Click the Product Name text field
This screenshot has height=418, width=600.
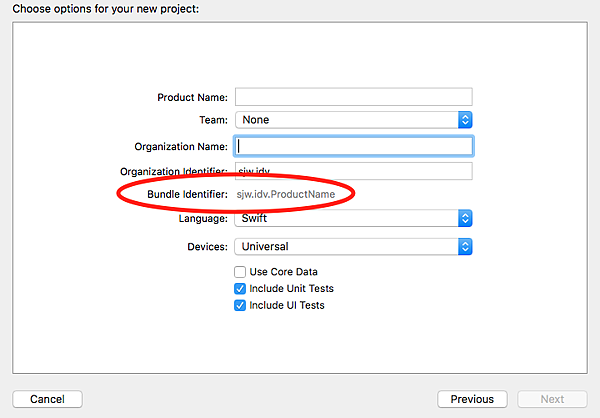point(352,97)
